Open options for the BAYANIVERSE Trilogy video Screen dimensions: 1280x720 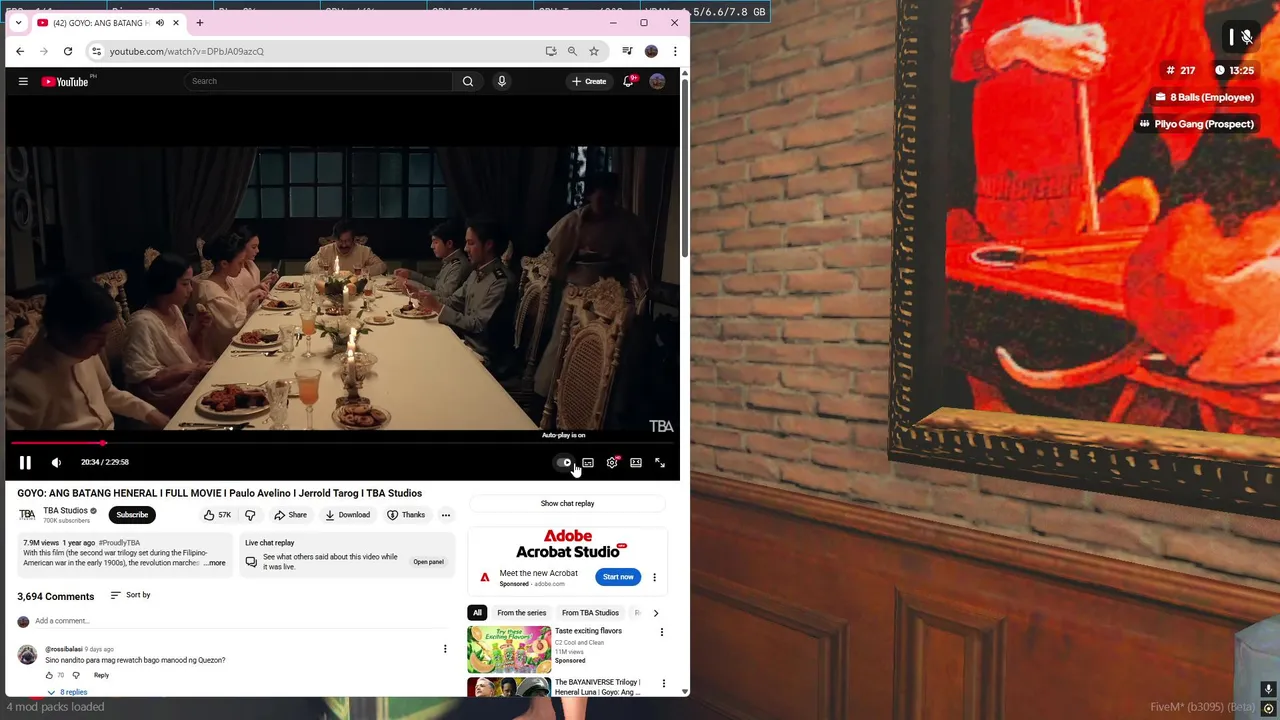coord(663,684)
